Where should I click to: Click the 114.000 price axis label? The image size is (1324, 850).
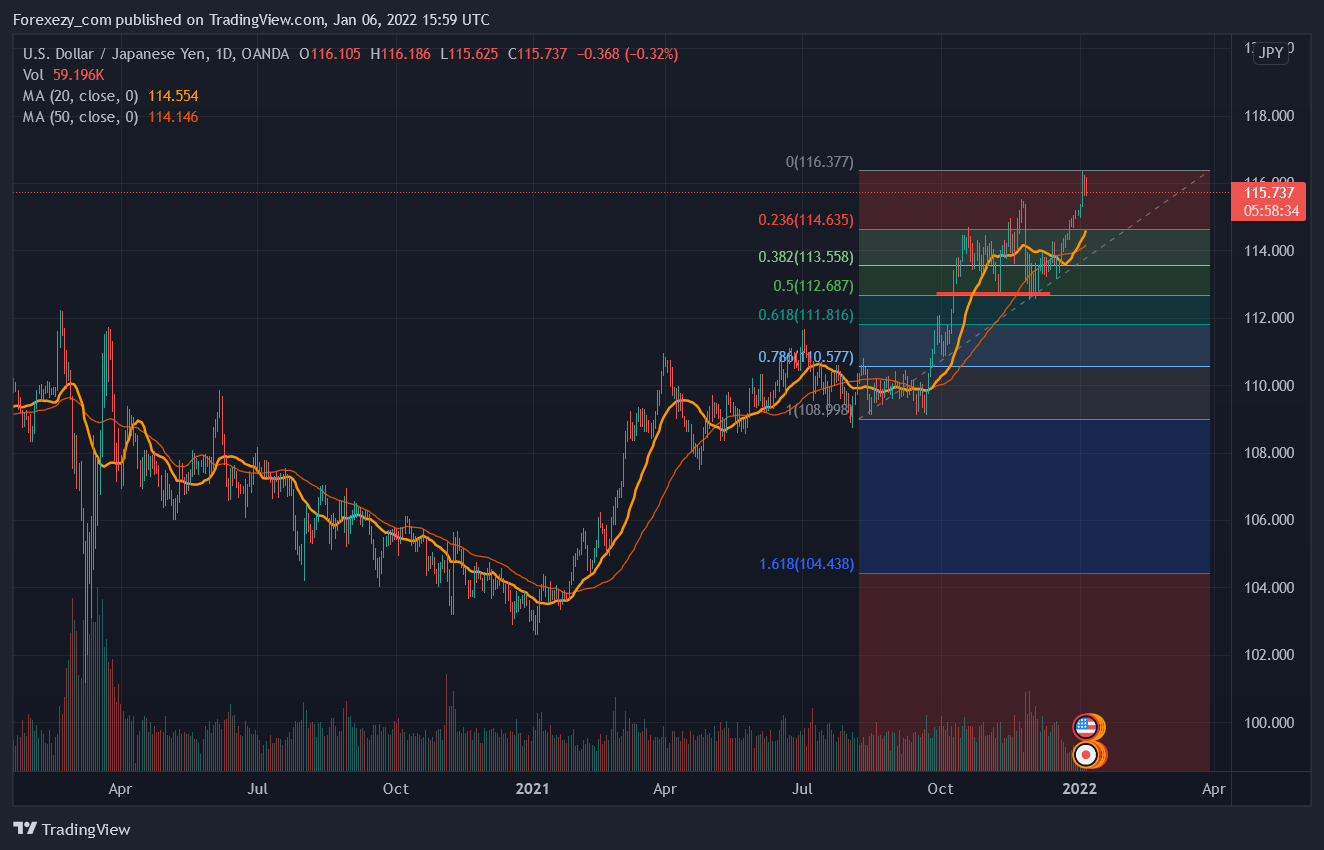pyautogui.click(x=1269, y=251)
